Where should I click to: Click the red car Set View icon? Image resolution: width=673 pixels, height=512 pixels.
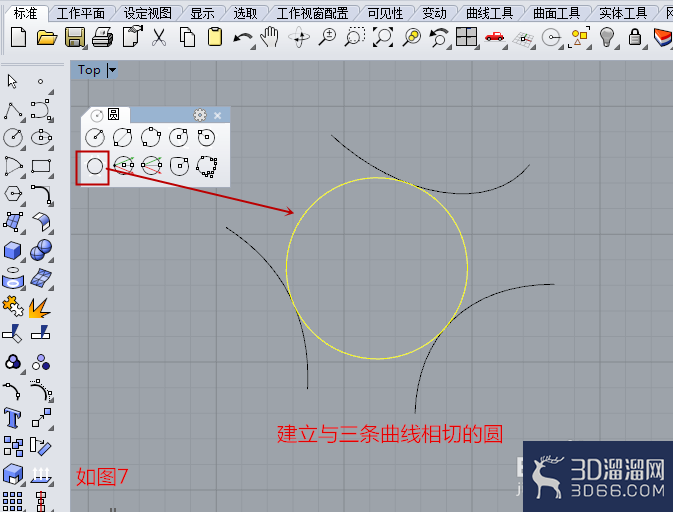click(x=494, y=37)
